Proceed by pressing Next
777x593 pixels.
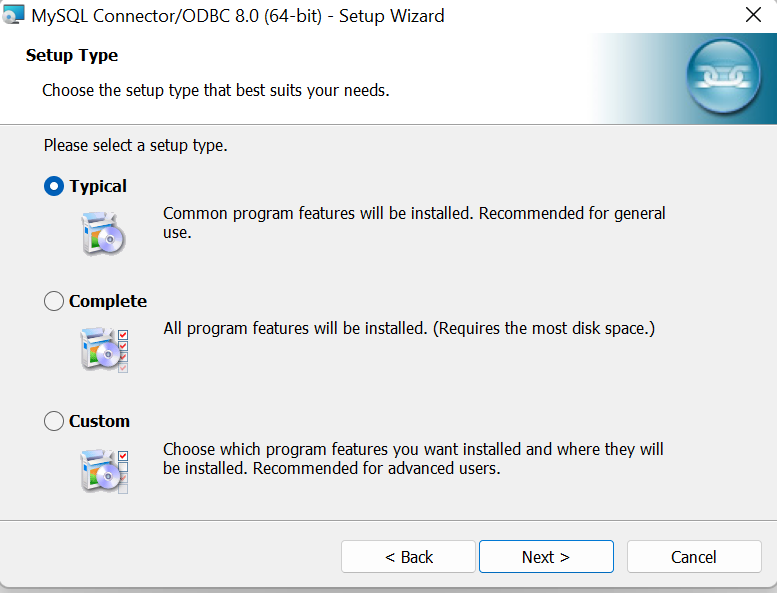[546, 557]
